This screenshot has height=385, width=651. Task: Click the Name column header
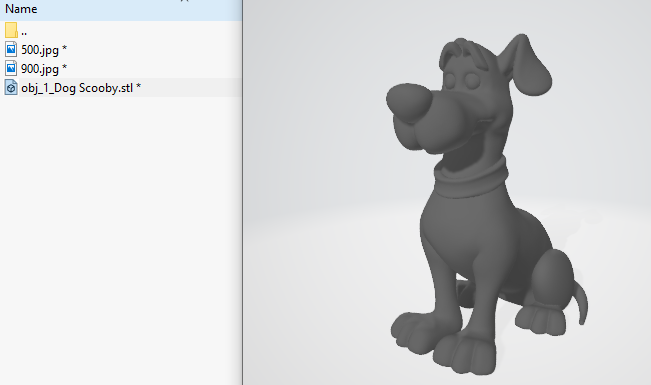[120, 9]
